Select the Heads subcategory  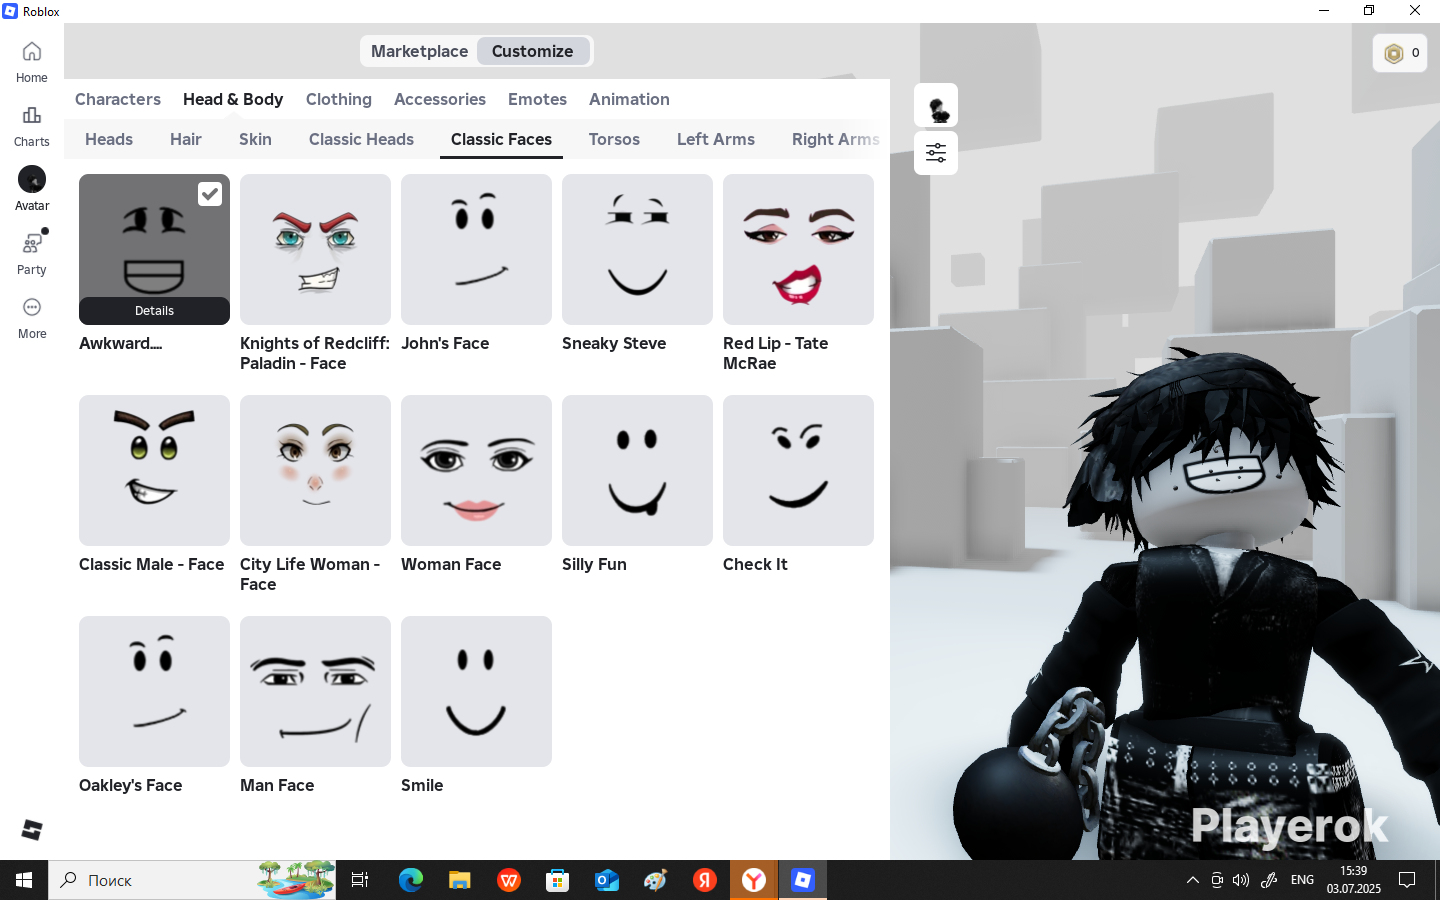point(109,139)
